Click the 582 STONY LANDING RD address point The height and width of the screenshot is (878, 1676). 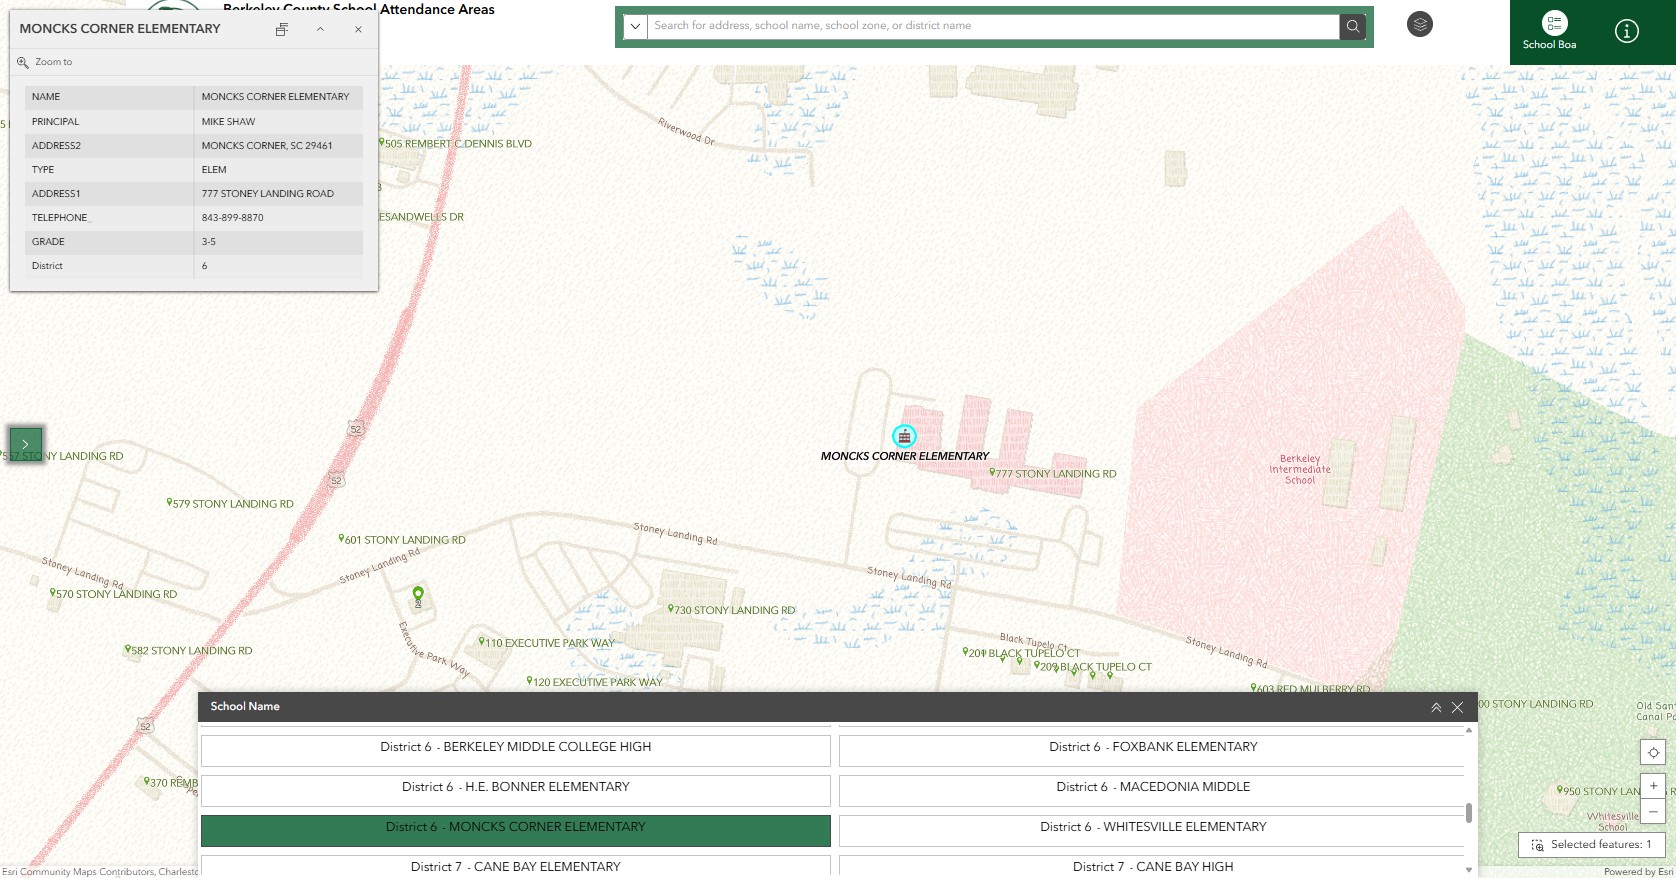click(128, 649)
